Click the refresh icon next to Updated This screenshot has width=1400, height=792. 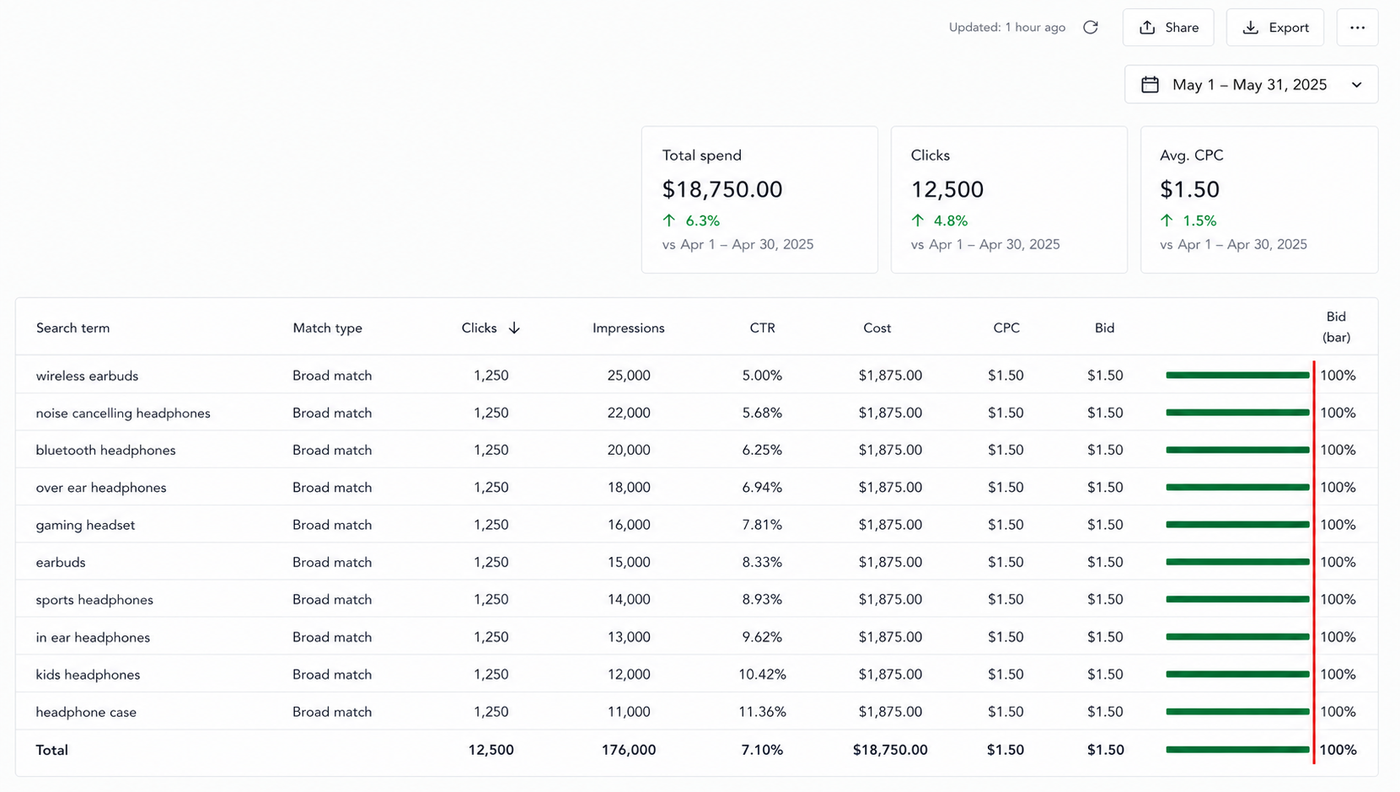(1090, 28)
